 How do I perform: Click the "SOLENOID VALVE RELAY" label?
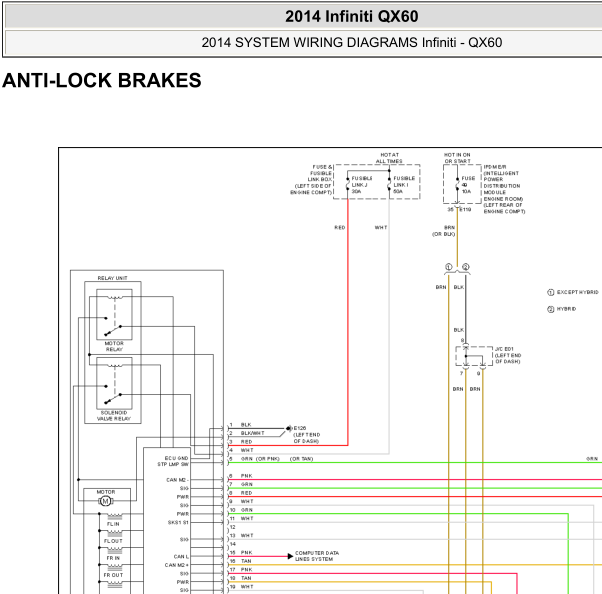[114, 415]
